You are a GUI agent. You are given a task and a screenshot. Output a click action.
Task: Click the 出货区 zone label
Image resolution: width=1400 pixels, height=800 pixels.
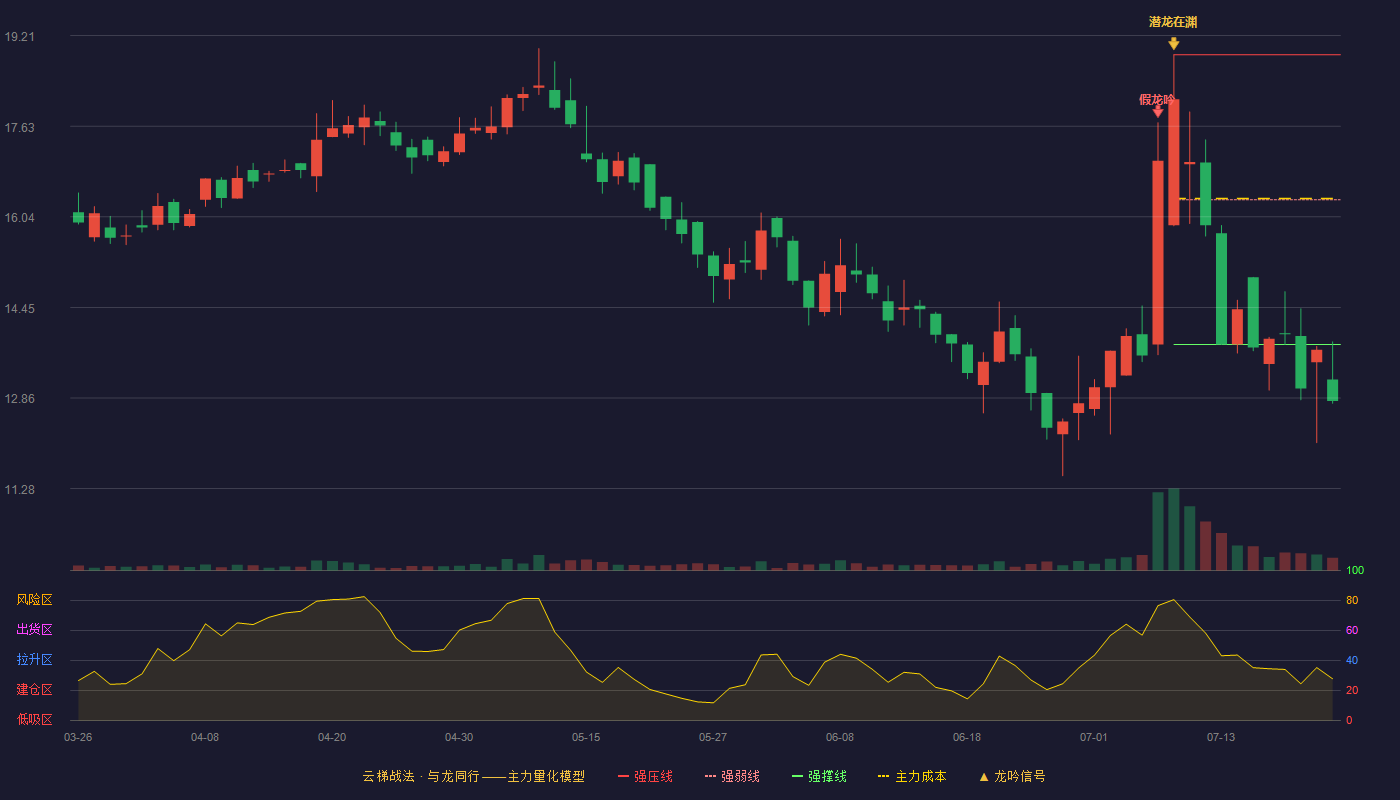pos(34,630)
